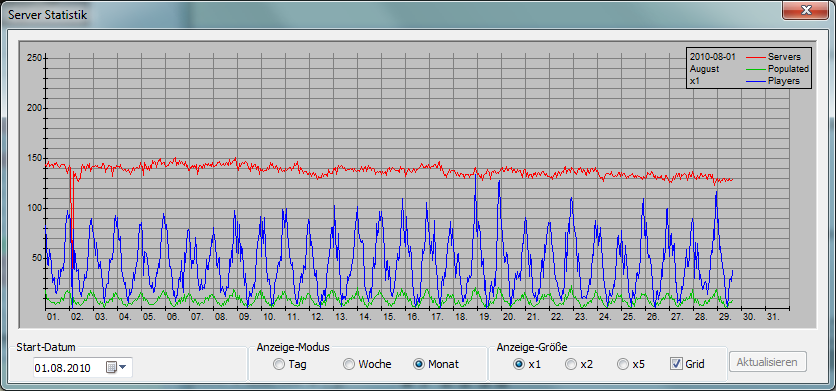
Task: Click the 100 y-axis label
Action: (x=35, y=208)
